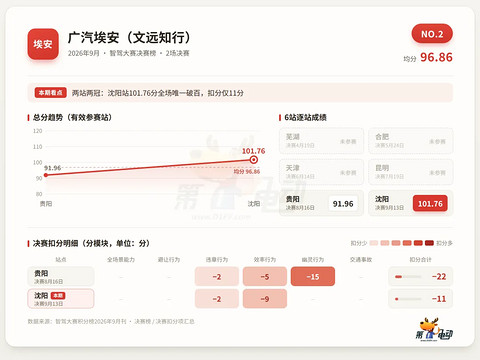Click the 80 y-axis label

click(39, 194)
